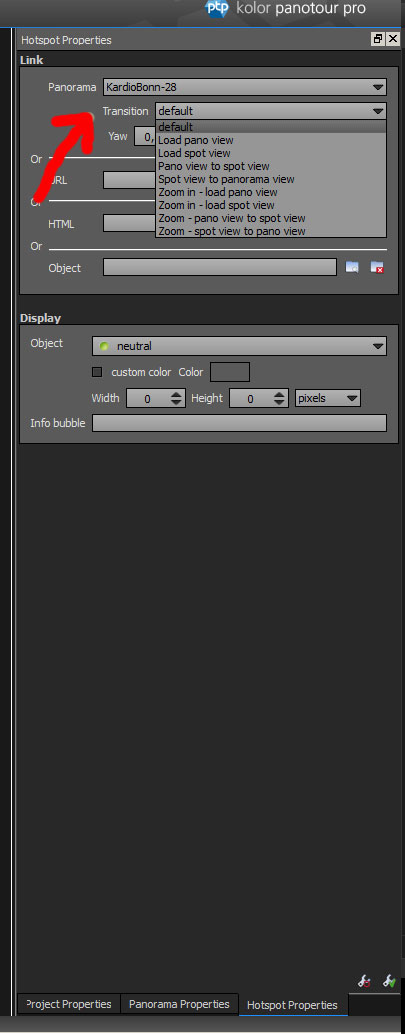405x1034 pixels.
Task: Increase the Width value with up arrow
Action: click(x=176, y=394)
